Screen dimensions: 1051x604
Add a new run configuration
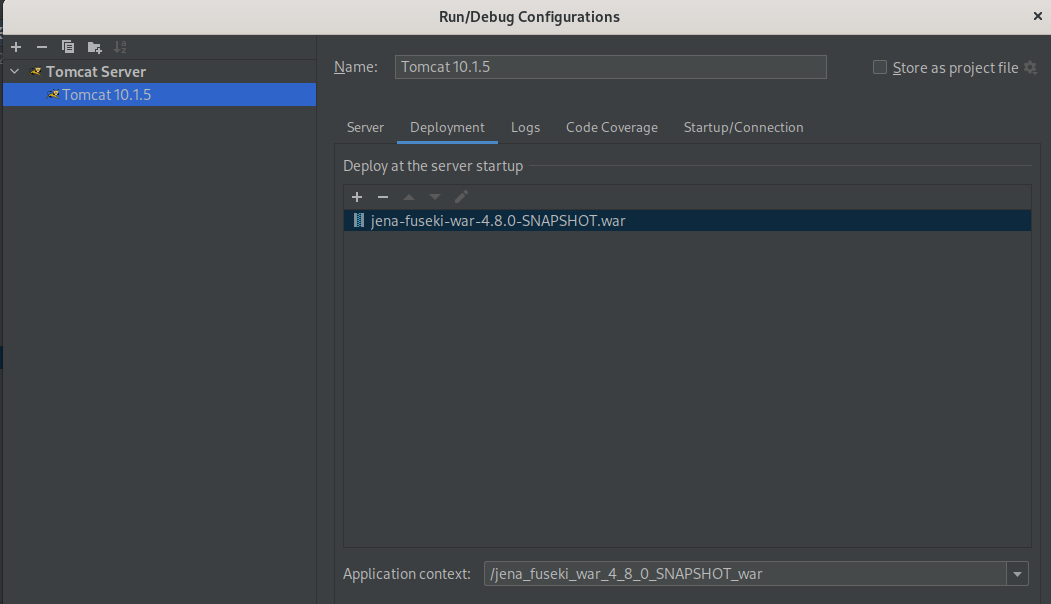click(x=16, y=47)
